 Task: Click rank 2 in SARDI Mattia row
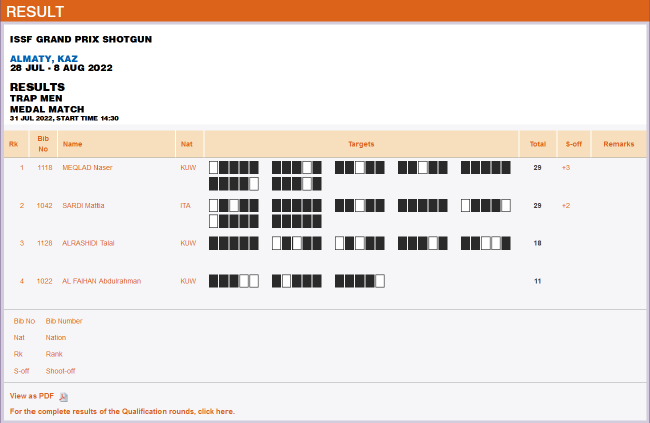(22, 206)
